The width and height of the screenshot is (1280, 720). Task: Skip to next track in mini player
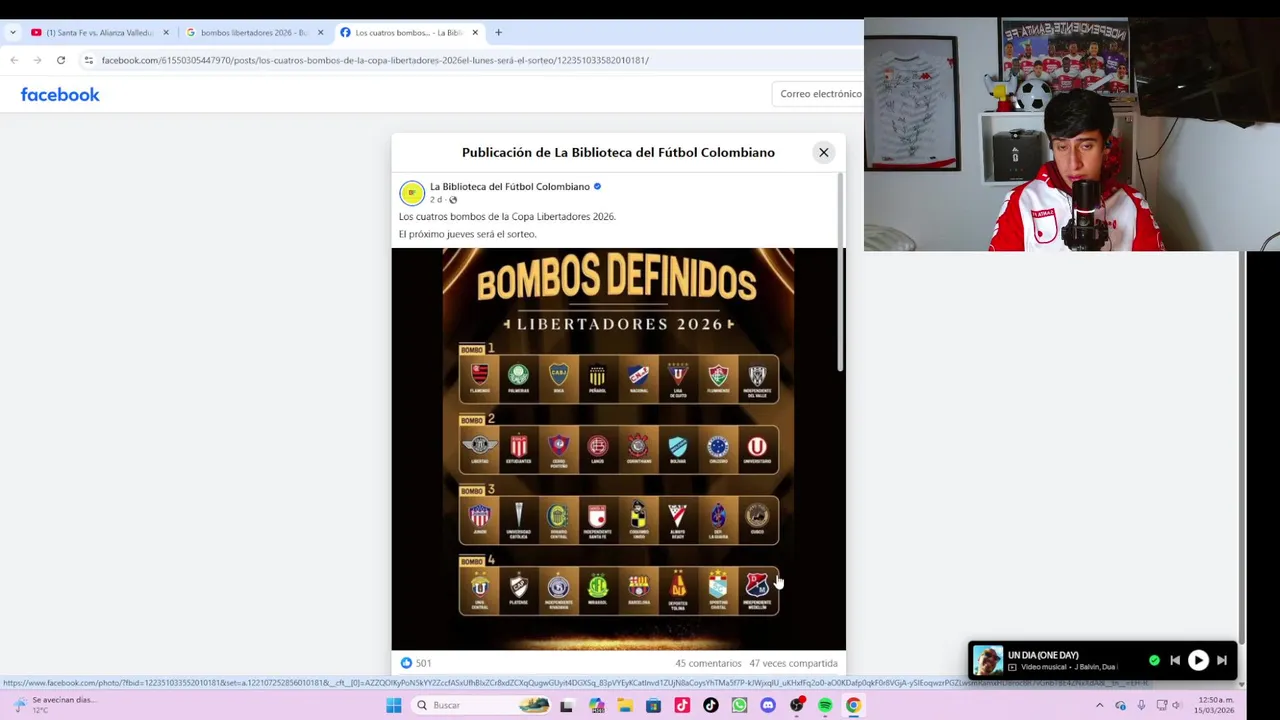click(1221, 661)
